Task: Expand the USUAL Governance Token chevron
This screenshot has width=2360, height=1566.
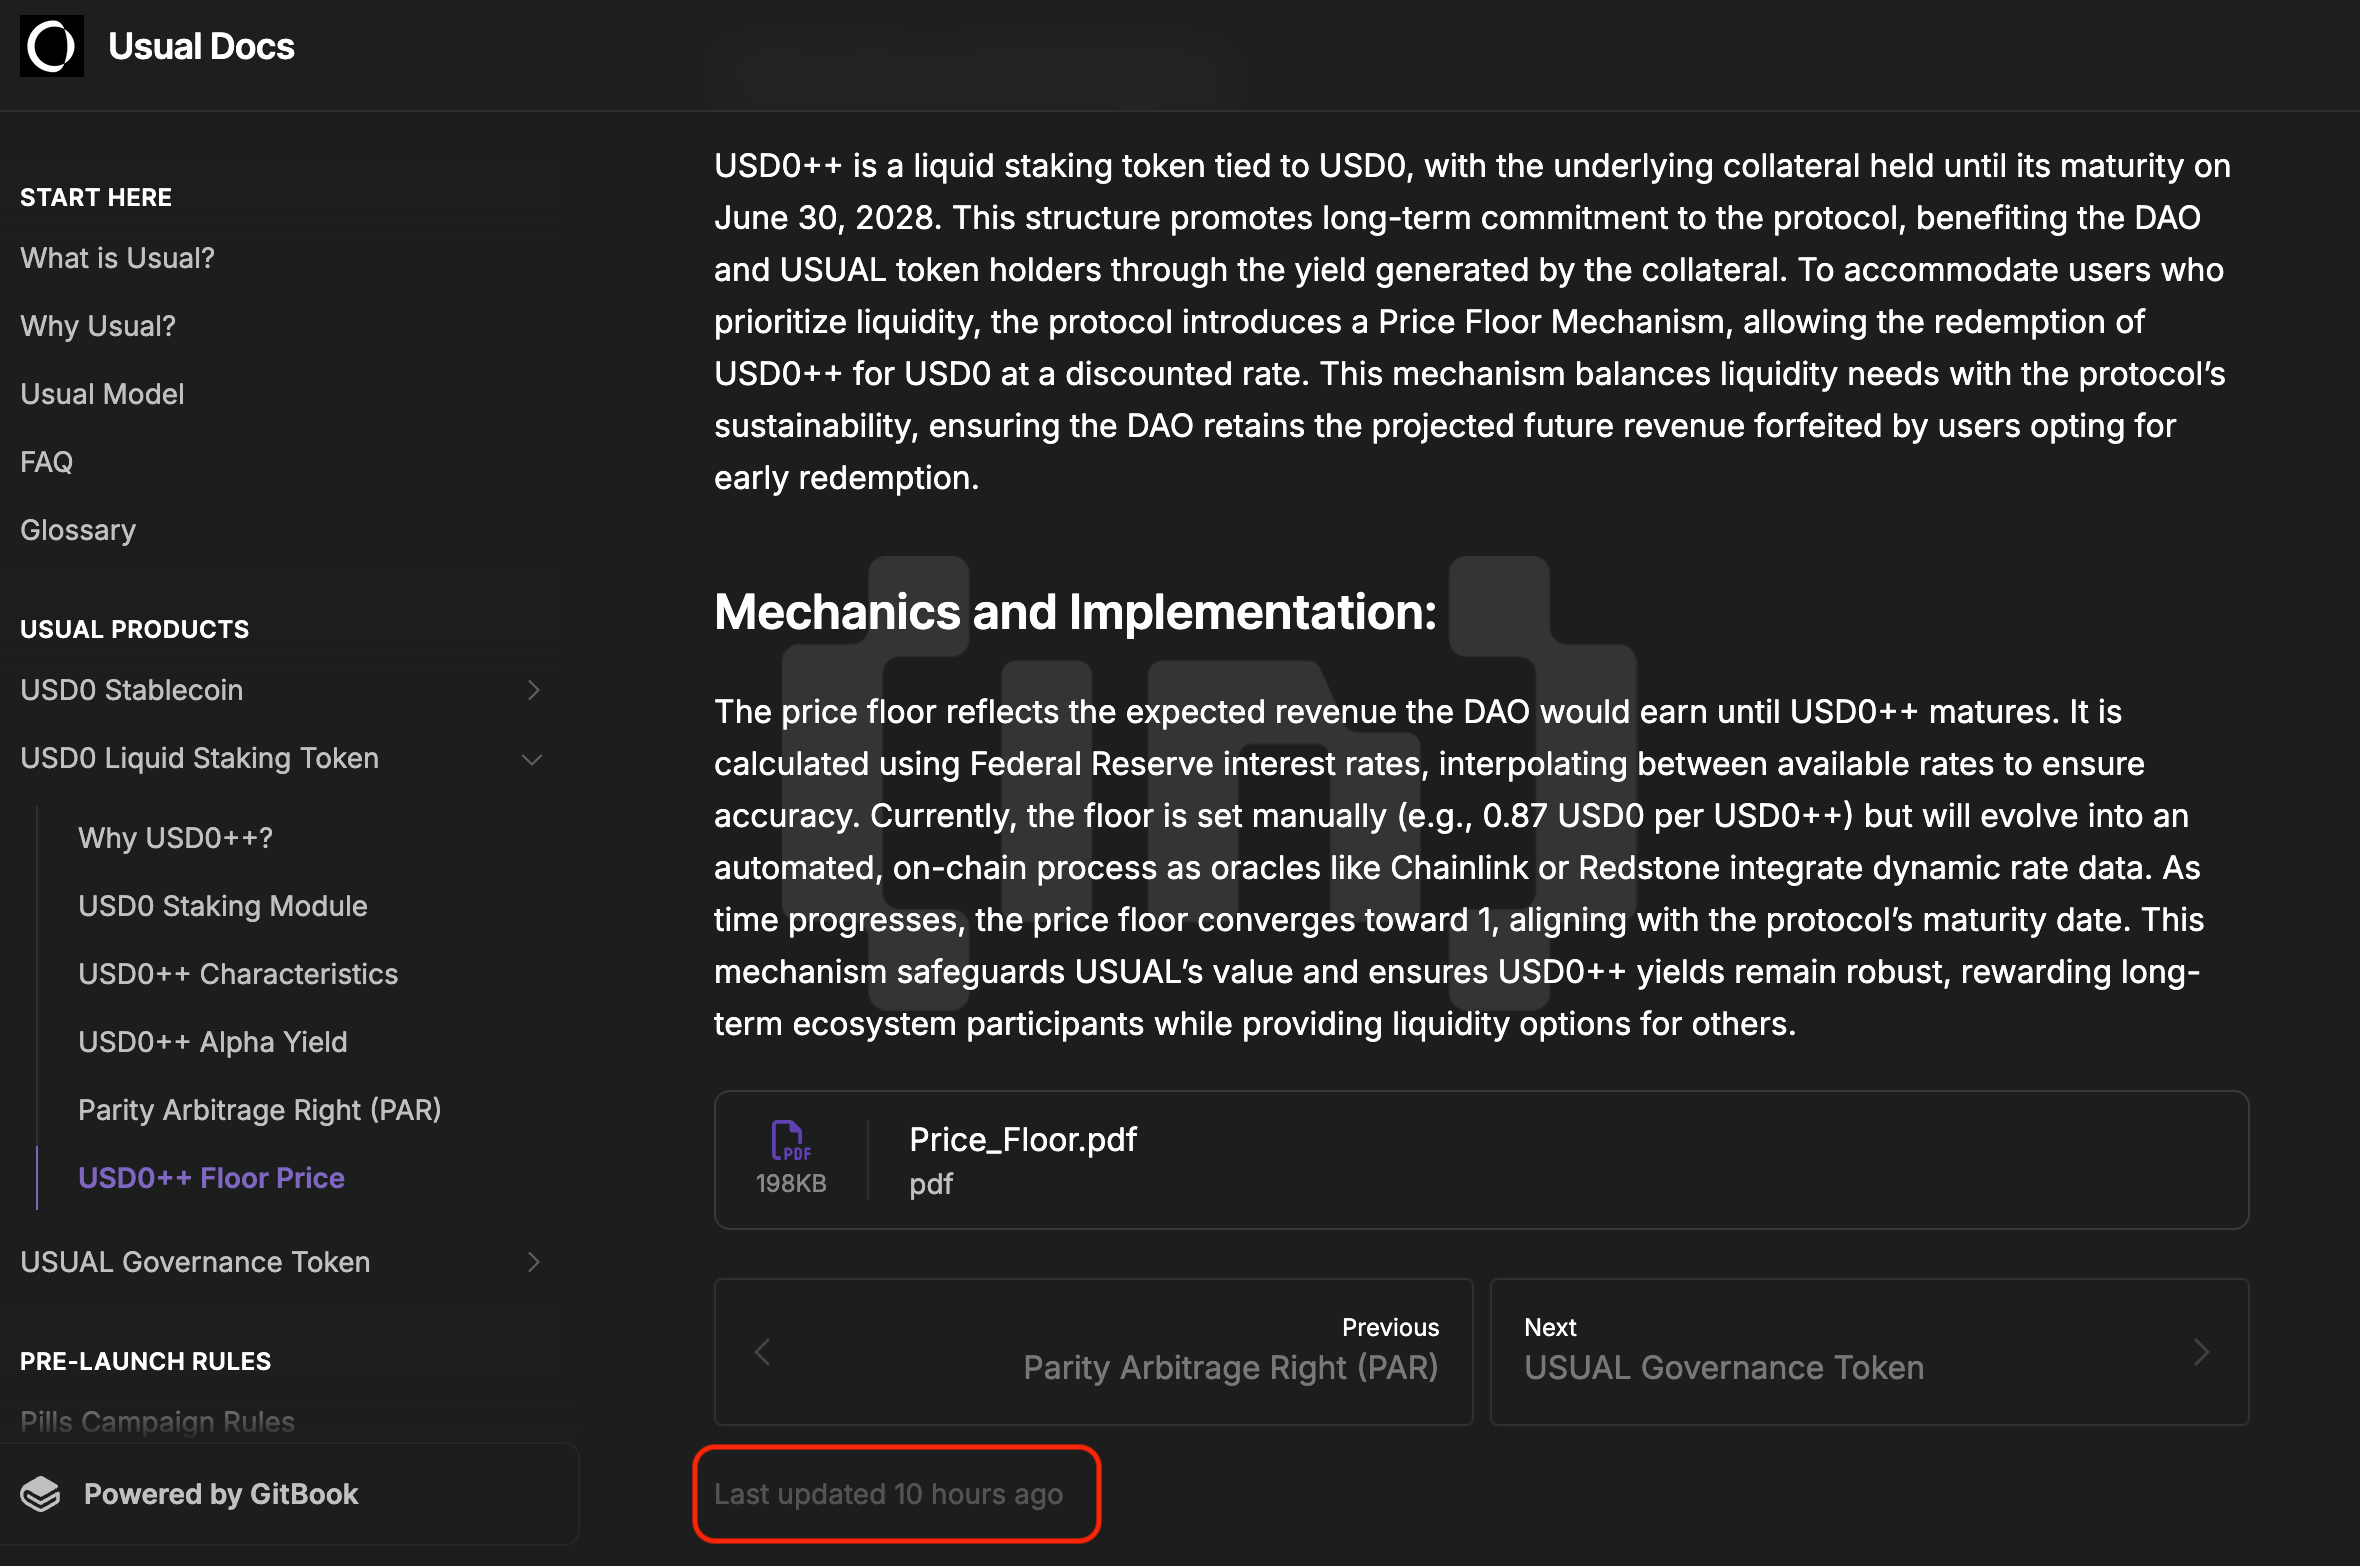Action: point(534,1262)
